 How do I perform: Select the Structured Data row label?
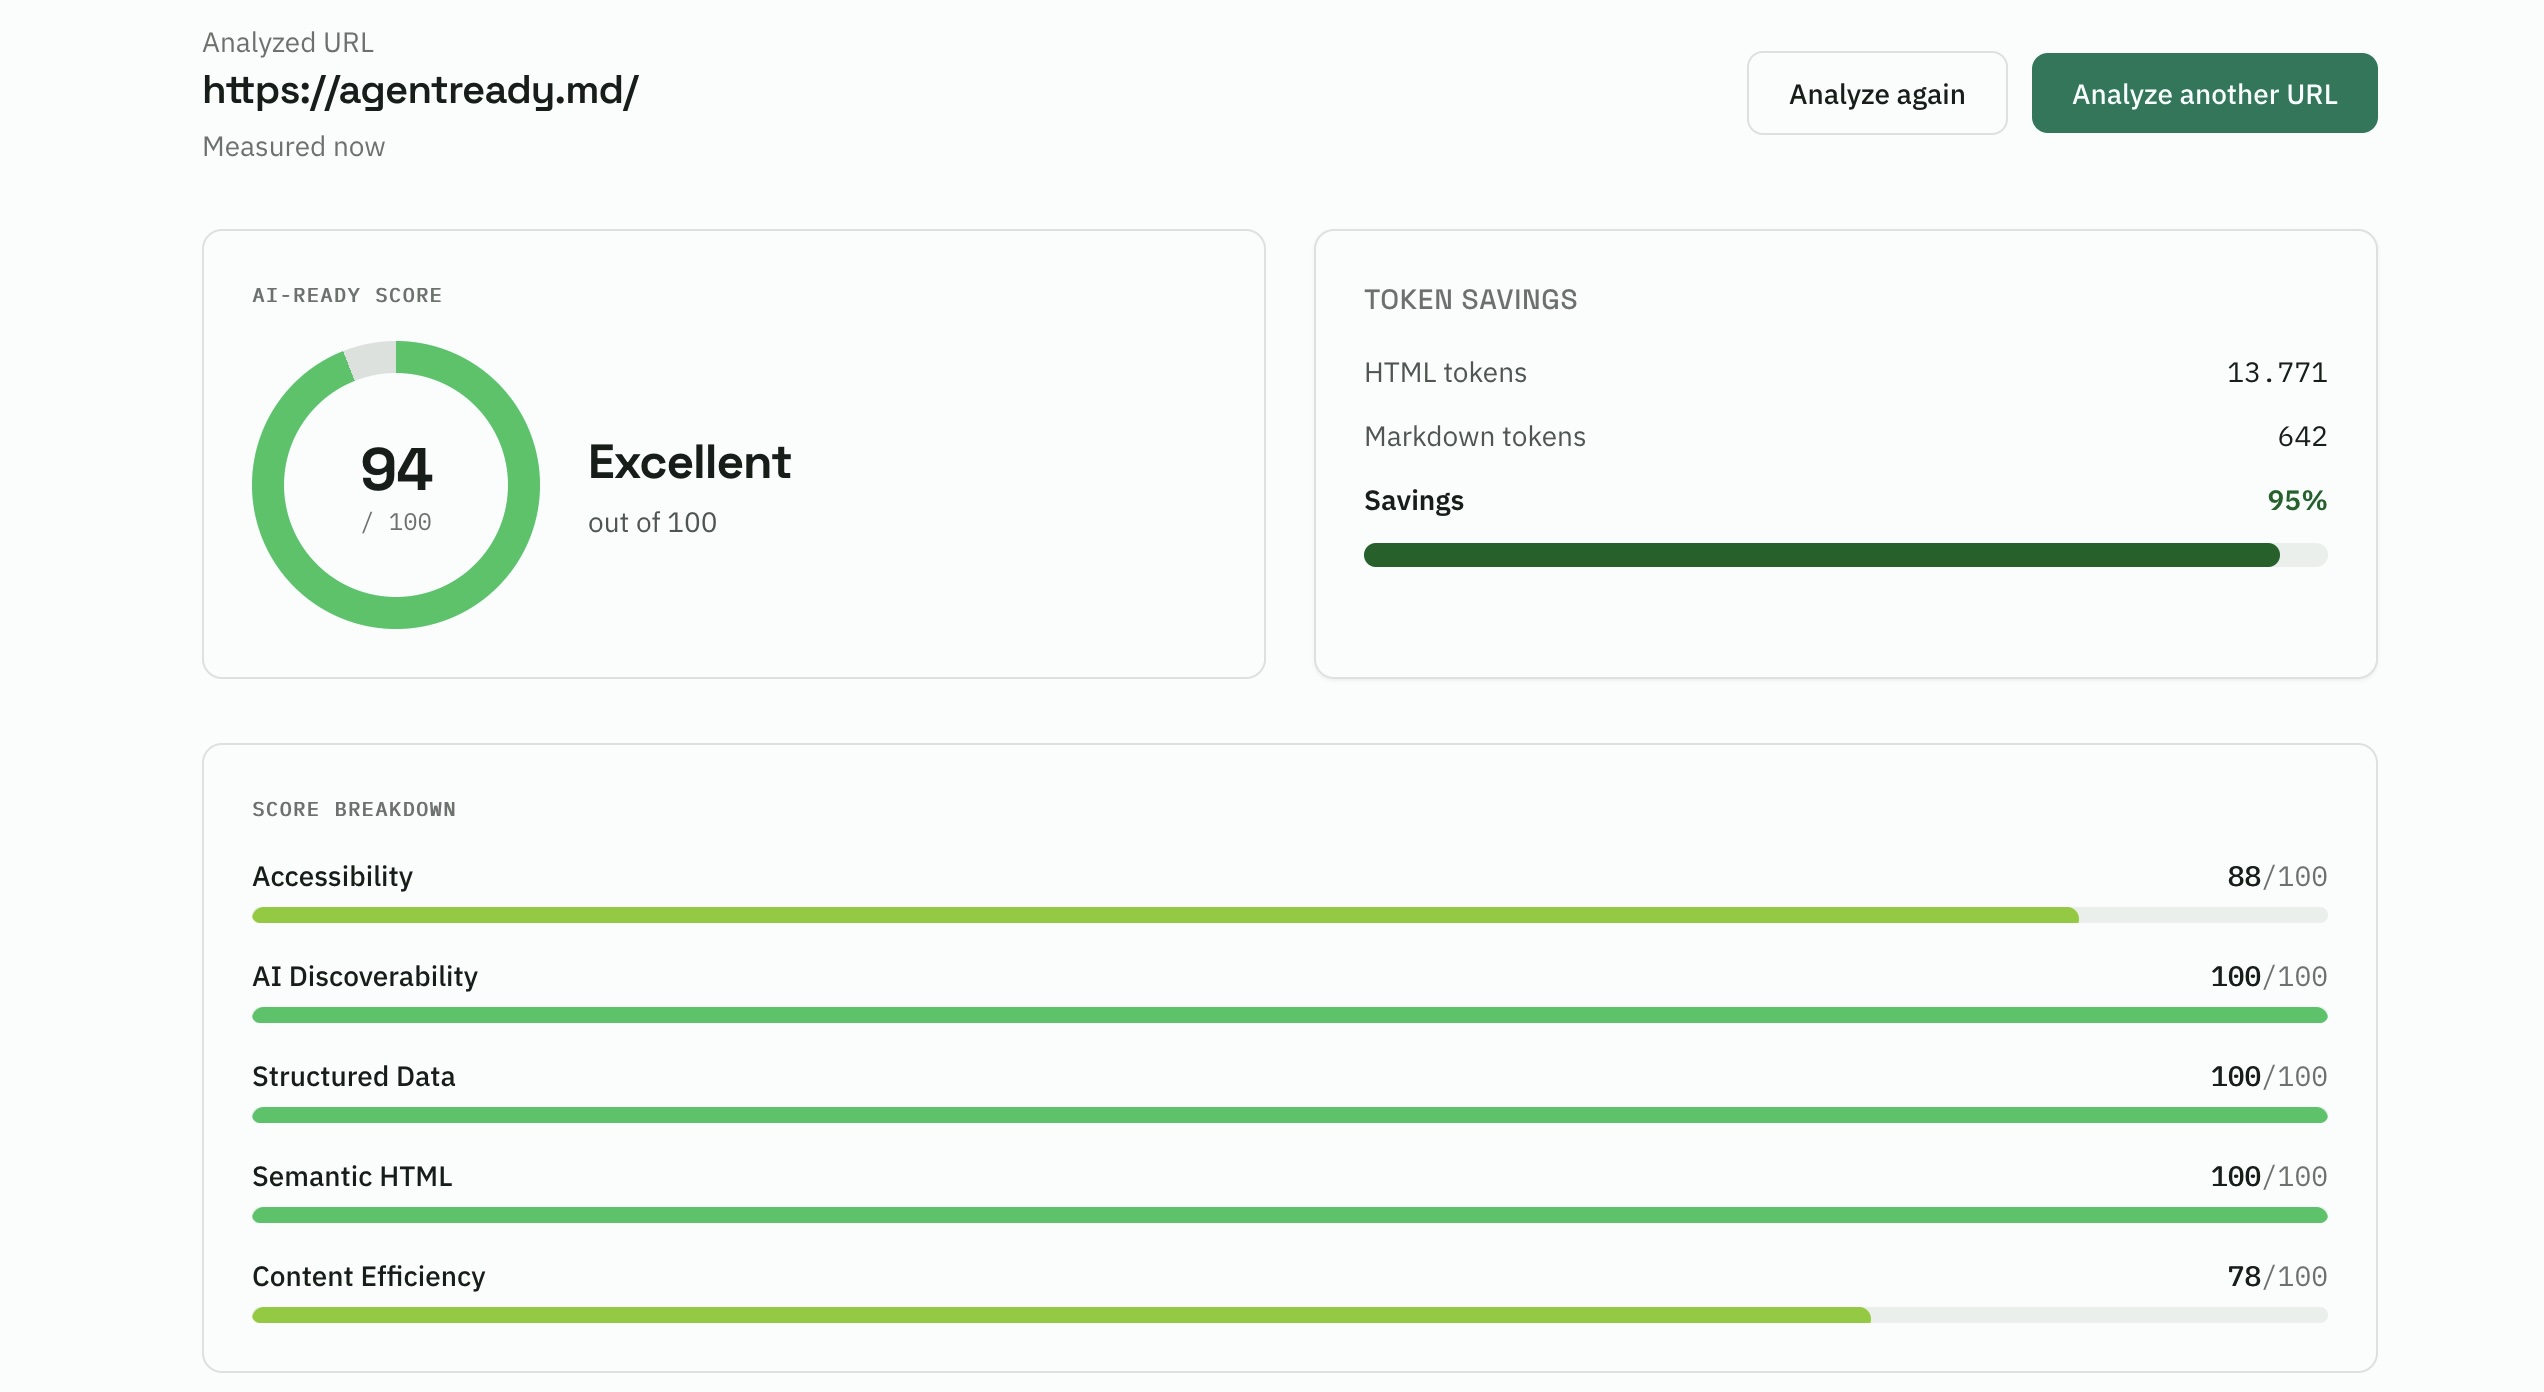(x=353, y=1076)
